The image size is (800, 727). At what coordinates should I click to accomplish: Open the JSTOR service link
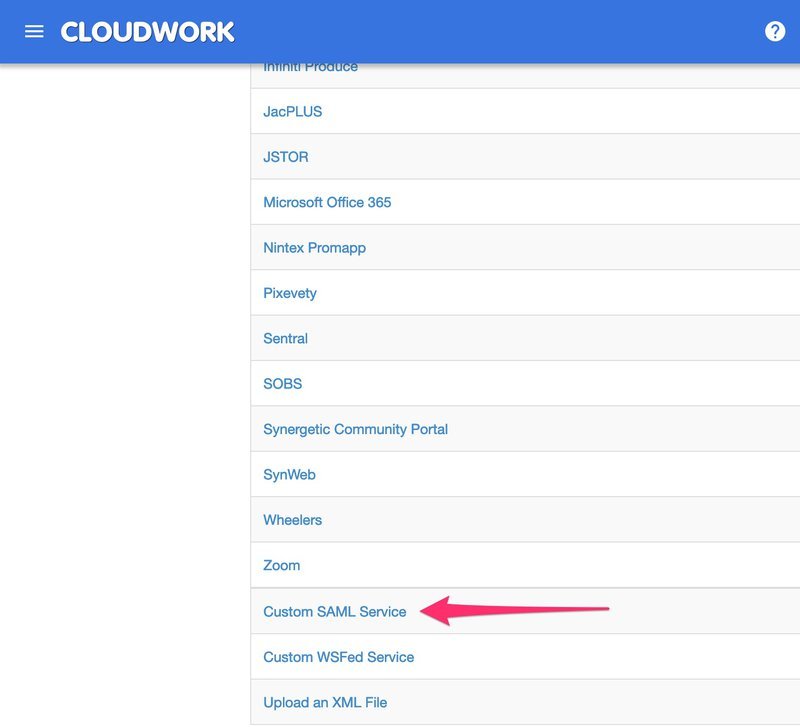click(x=285, y=156)
